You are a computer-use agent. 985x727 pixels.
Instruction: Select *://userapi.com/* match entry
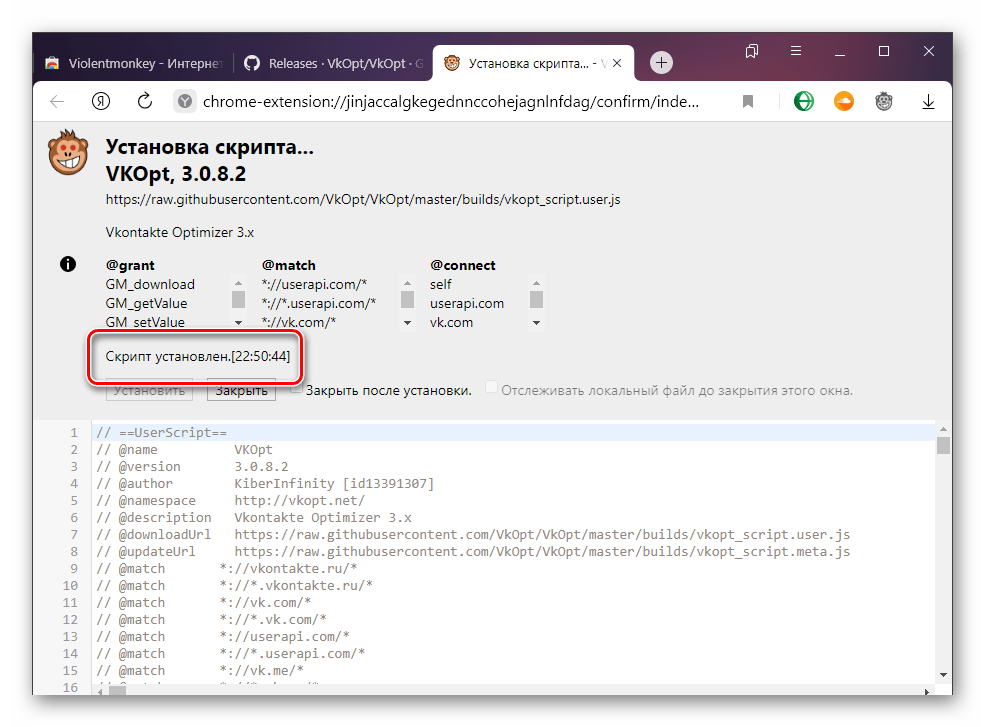[314, 284]
